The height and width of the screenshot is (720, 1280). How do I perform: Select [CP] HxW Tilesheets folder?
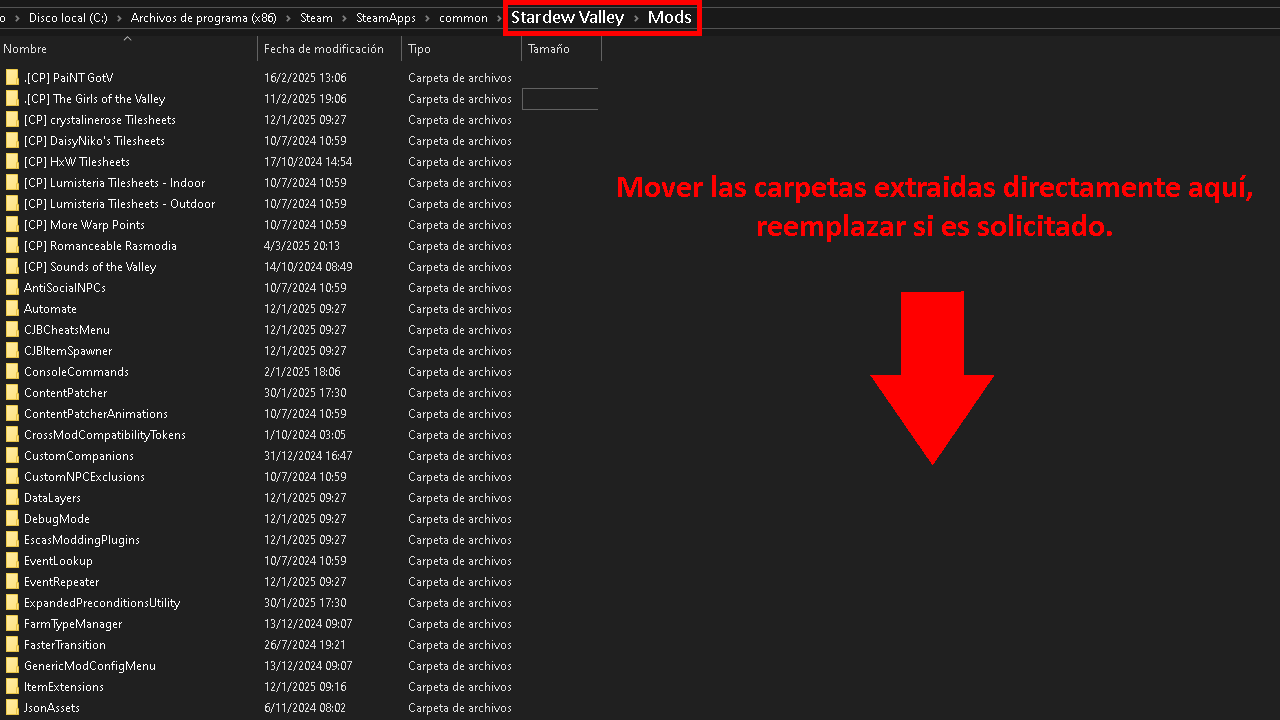pyautogui.click(x=76, y=162)
